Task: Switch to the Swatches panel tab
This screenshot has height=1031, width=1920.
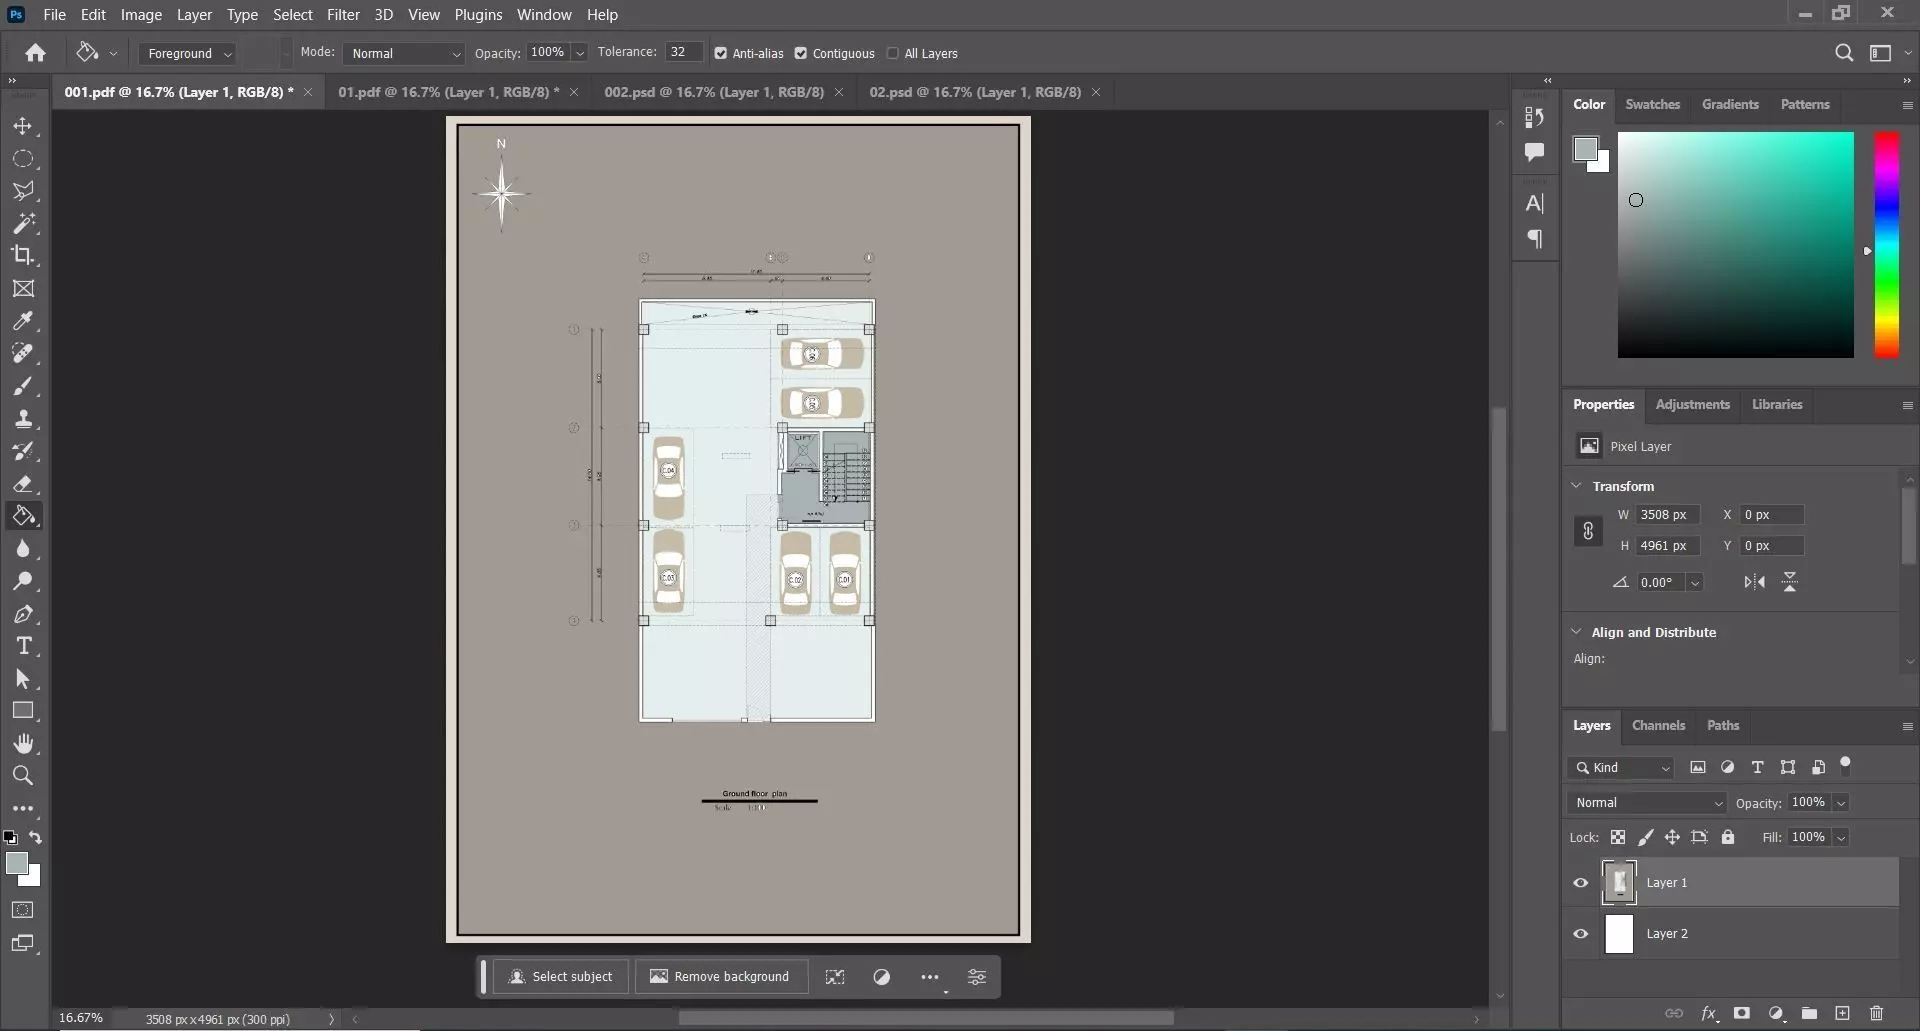Action: tap(1652, 104)
